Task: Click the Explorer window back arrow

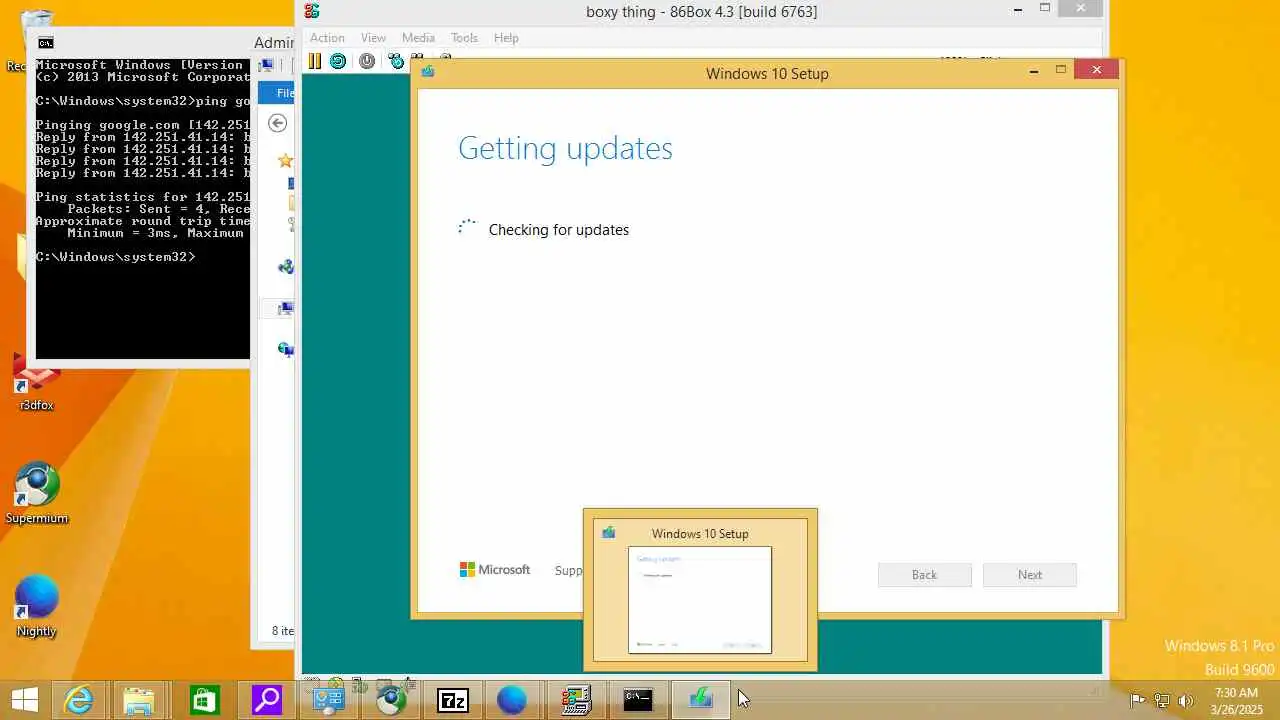Action: point(278,123)
